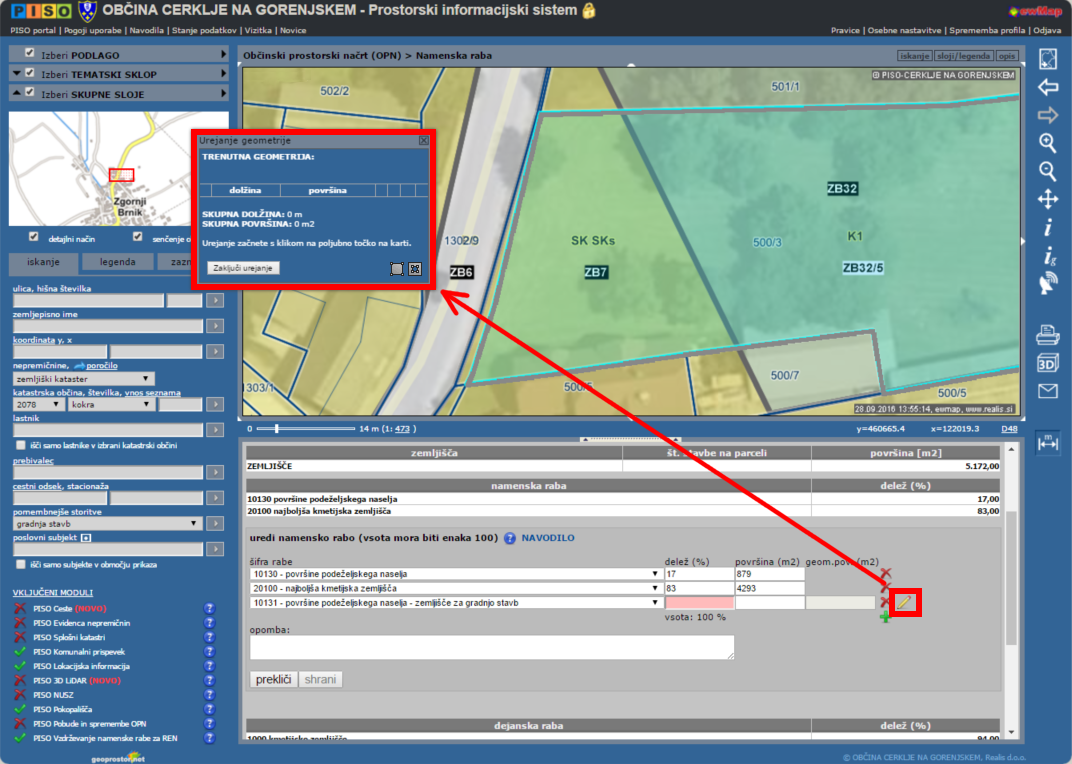This screenshot has height=764, width=1072.
Task: Click the envelope mail icon
Action: tap(1047, 391)
